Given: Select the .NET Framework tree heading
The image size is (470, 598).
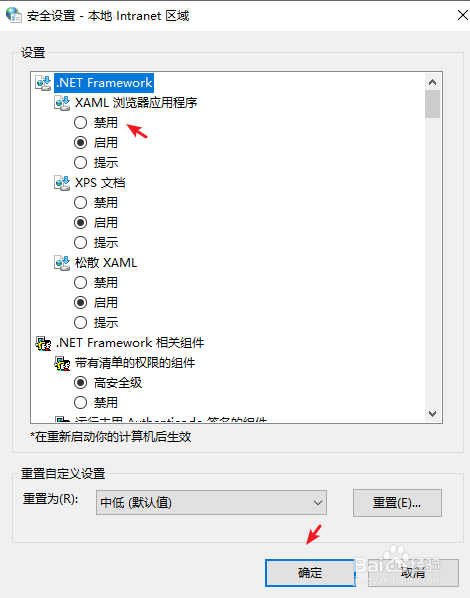Looking at the screenshot, I should tap(104, 83).
